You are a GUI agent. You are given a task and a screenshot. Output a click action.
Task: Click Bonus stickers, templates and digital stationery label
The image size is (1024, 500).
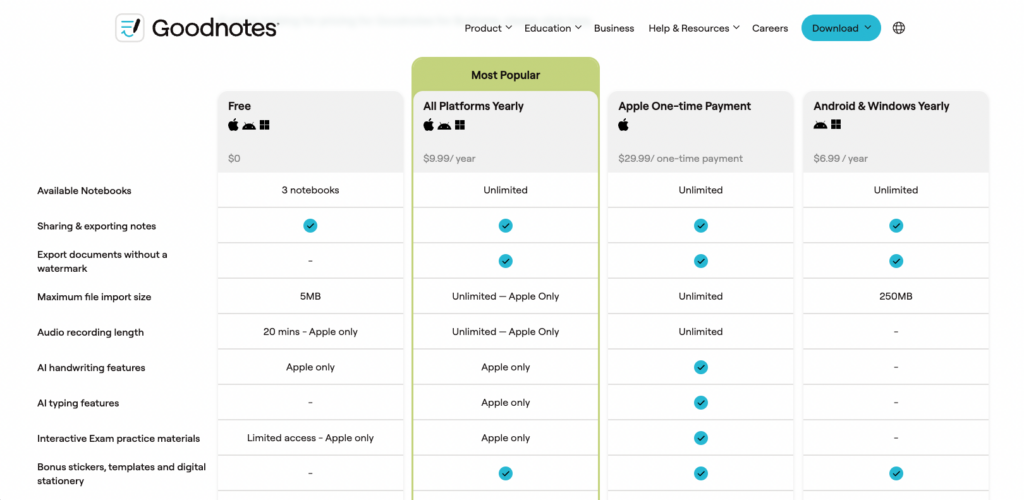pyautogui.click(x=121, y=474)
